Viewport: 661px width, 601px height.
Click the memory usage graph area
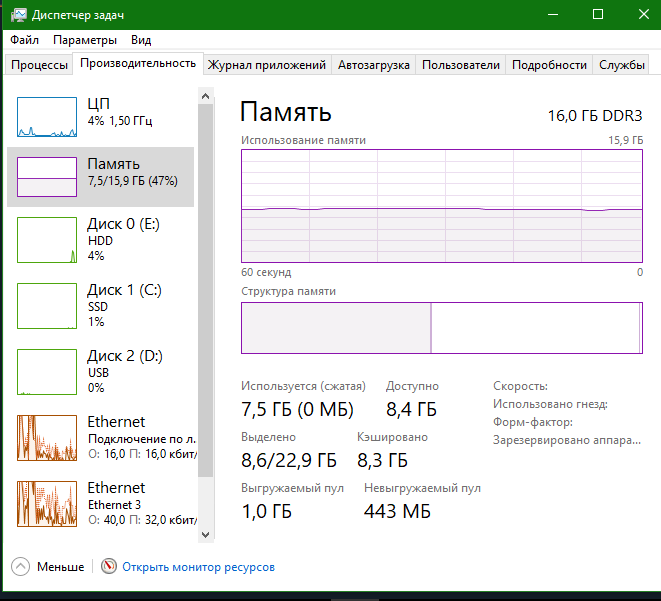click(x=442, y=206)
